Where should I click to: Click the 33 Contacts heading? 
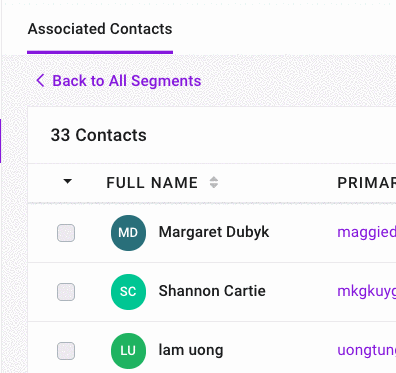(98, 135)
